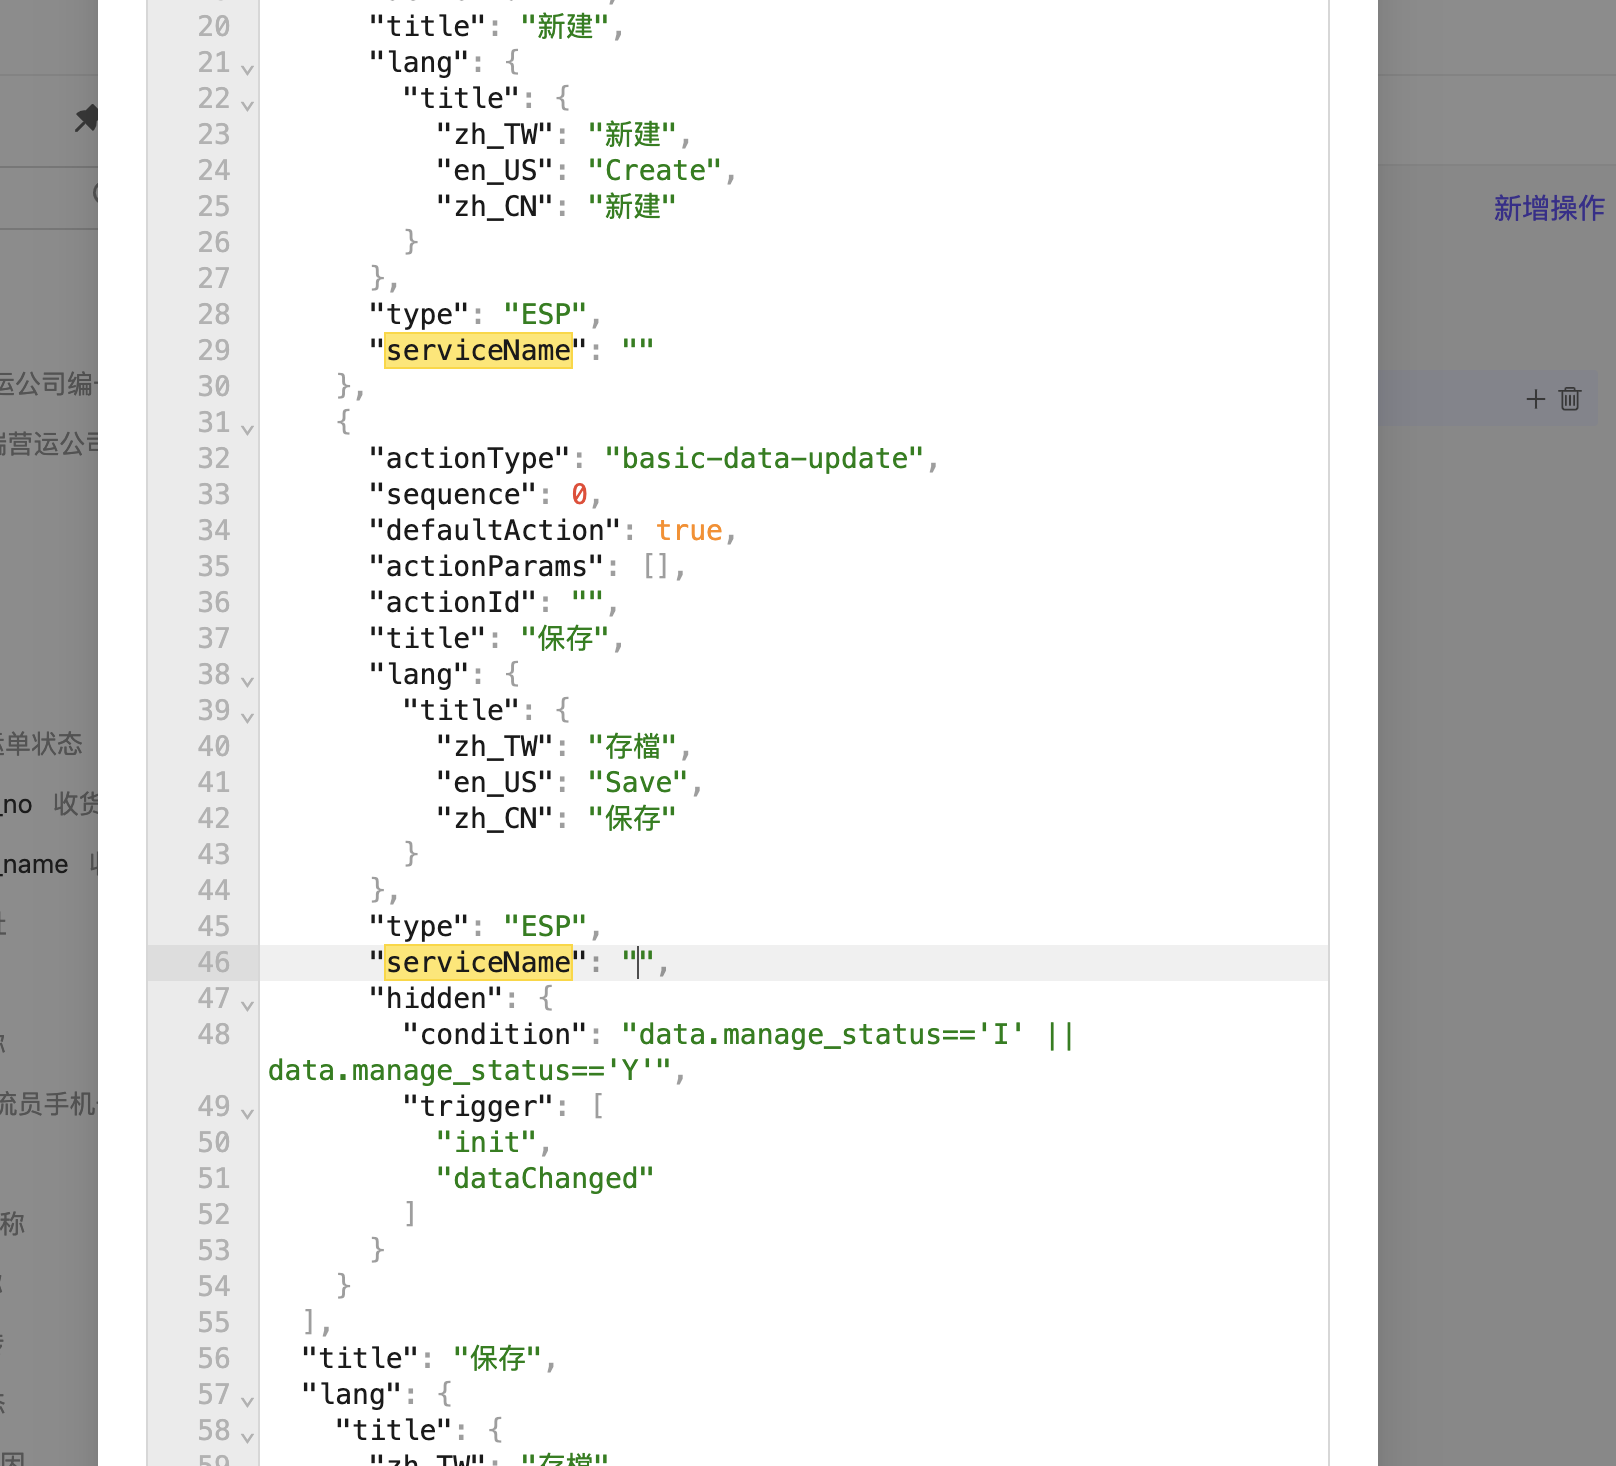
Task: Click the "Create" en_US value
Action: click(x=654, y=170)
